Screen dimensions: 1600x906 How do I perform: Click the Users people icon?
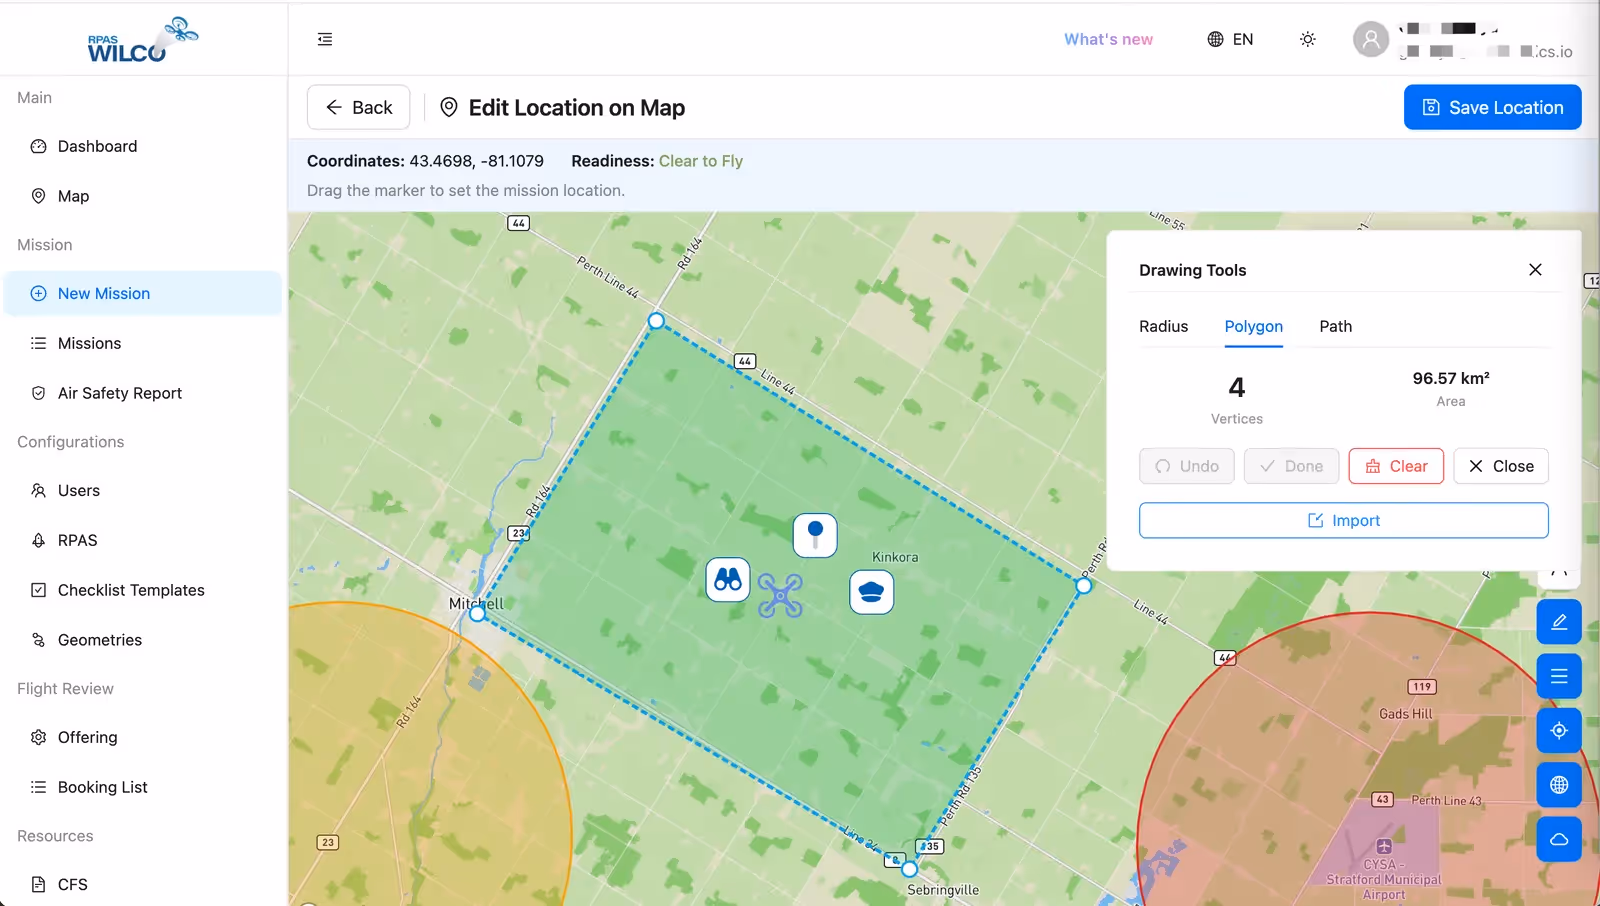pos(38,490)
